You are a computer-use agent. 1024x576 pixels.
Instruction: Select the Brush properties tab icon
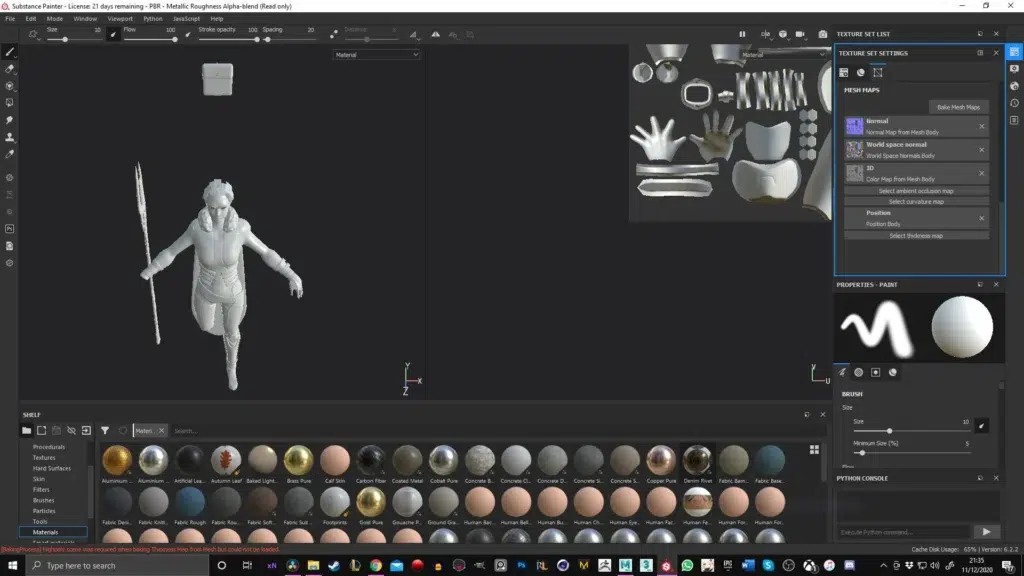(842, 372)
